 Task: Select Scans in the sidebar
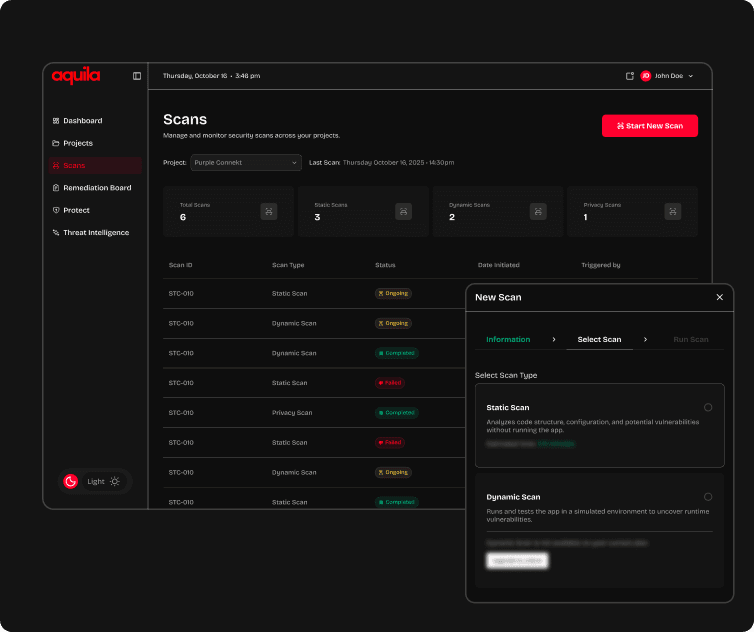tap(95, 165)
